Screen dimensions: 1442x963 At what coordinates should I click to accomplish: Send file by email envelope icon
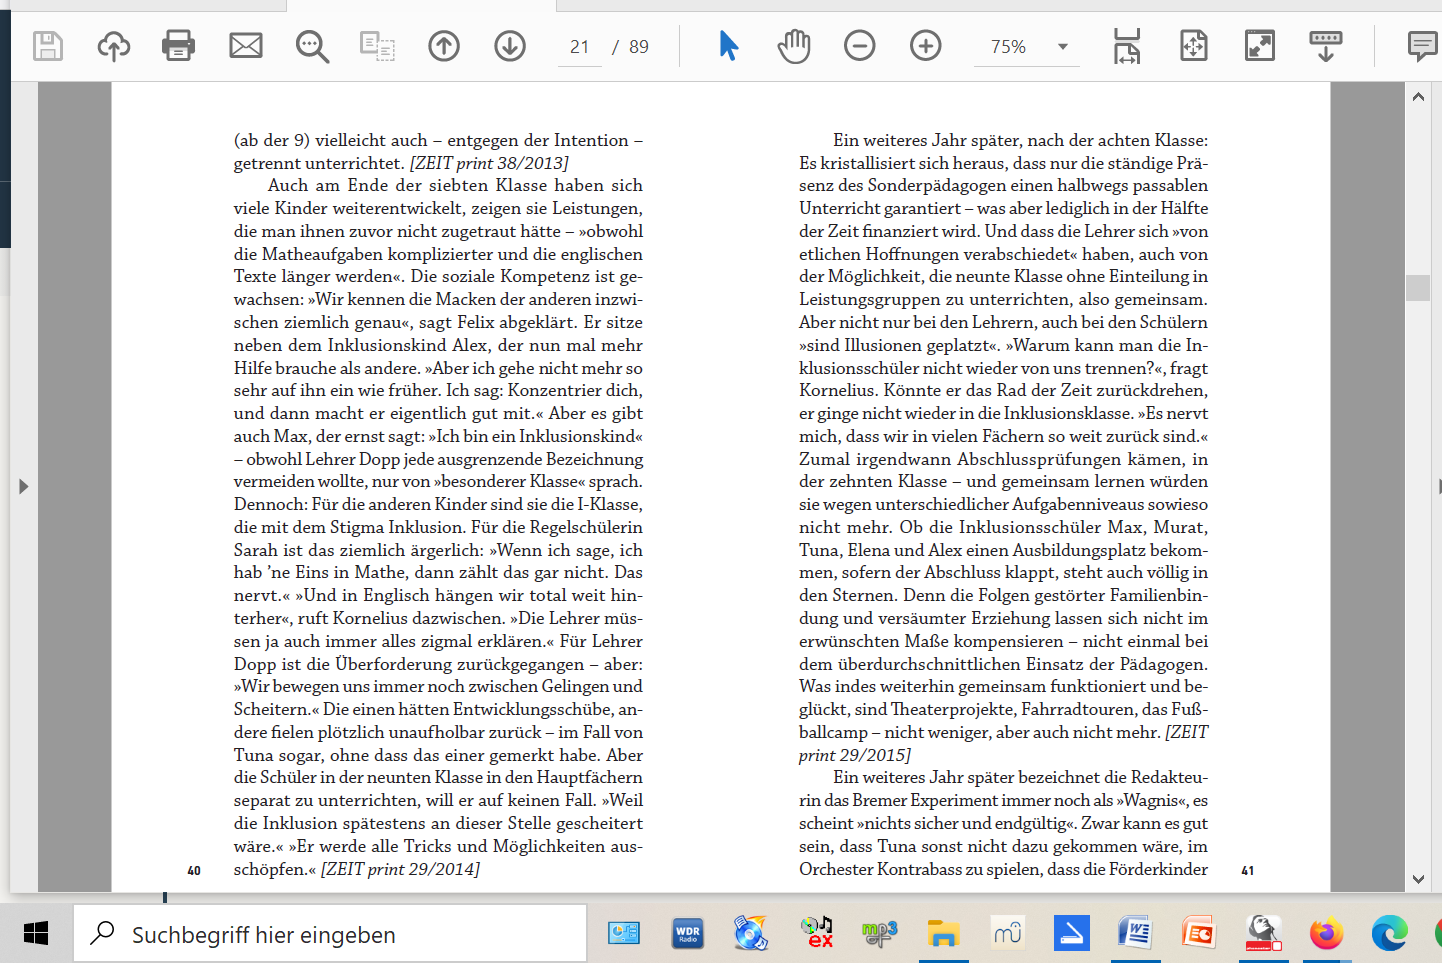click(245, 46)
